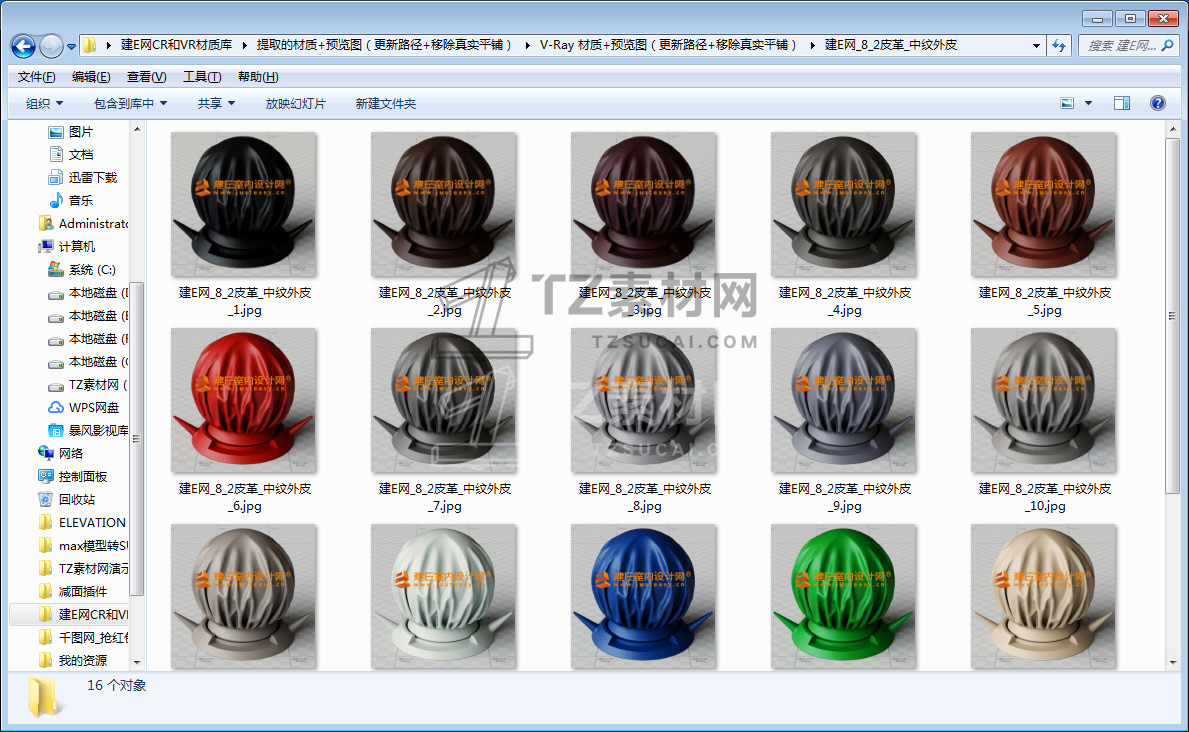Go back with the Back arrow button
Viewport: 1189px width, 732px height.
pyautogui.click(x=24, y=46)
